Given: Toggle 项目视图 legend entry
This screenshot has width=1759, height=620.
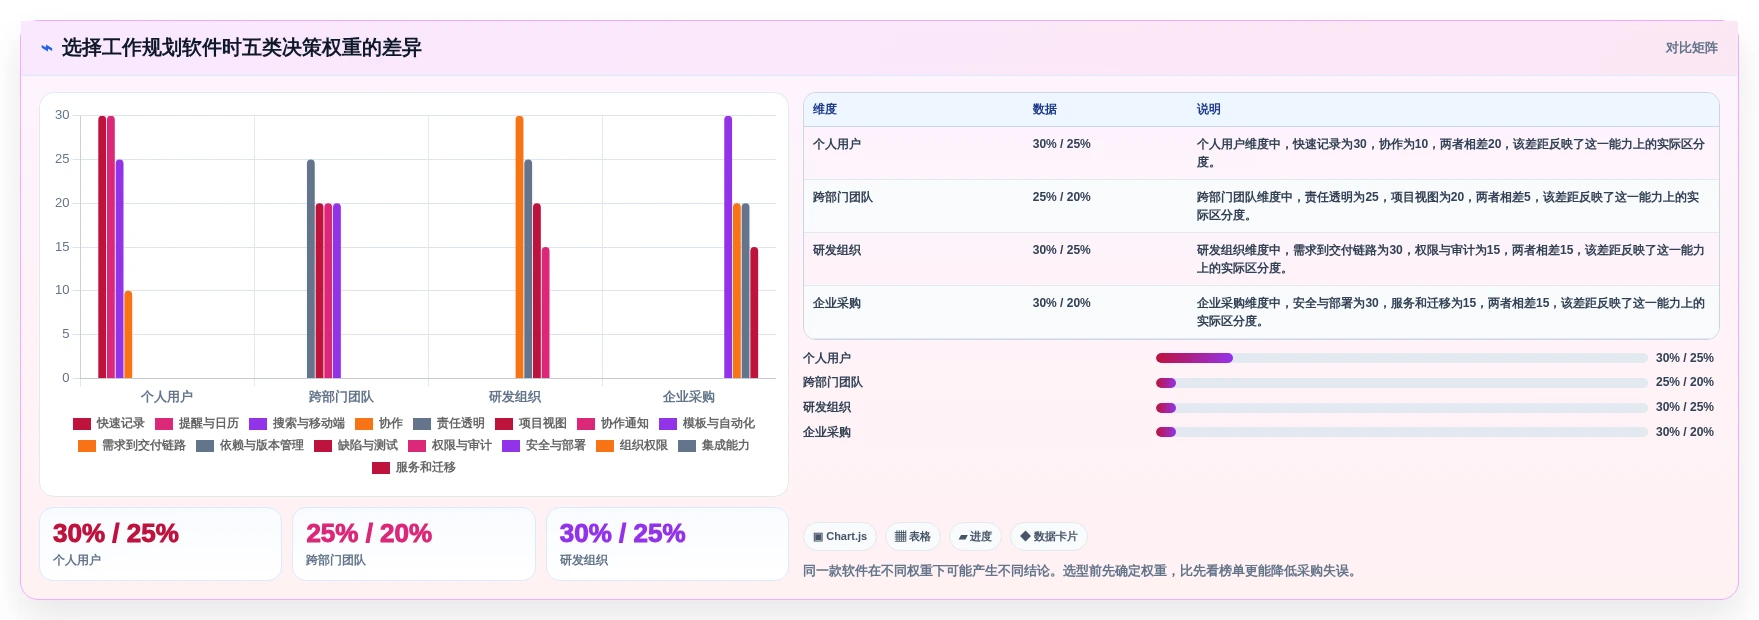Looking at the screenshot, I should point(531,424).
